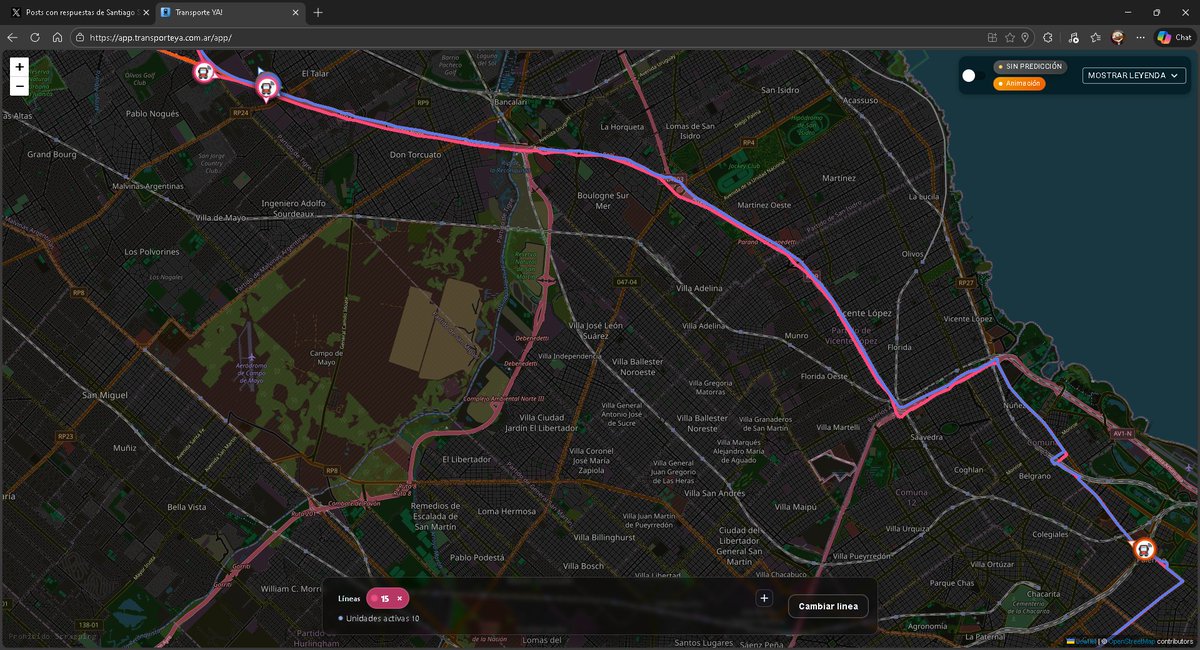Open a new browser tab
The width and height of the screenshot is (1200, 650).
click(x=318, y=12)
